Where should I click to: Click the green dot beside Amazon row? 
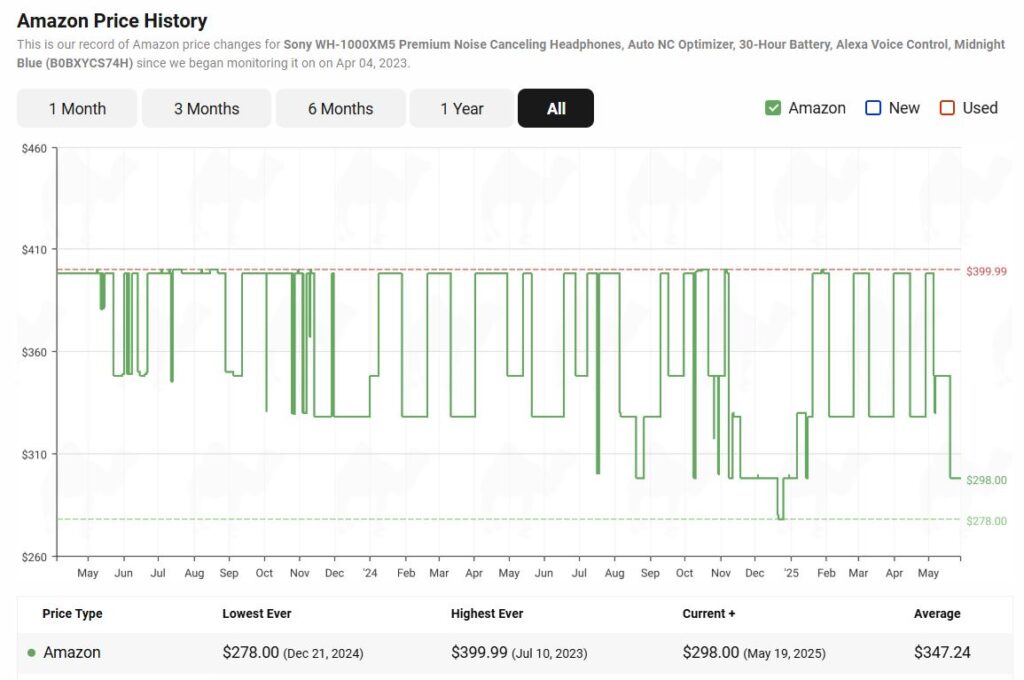tap(31, 653)
